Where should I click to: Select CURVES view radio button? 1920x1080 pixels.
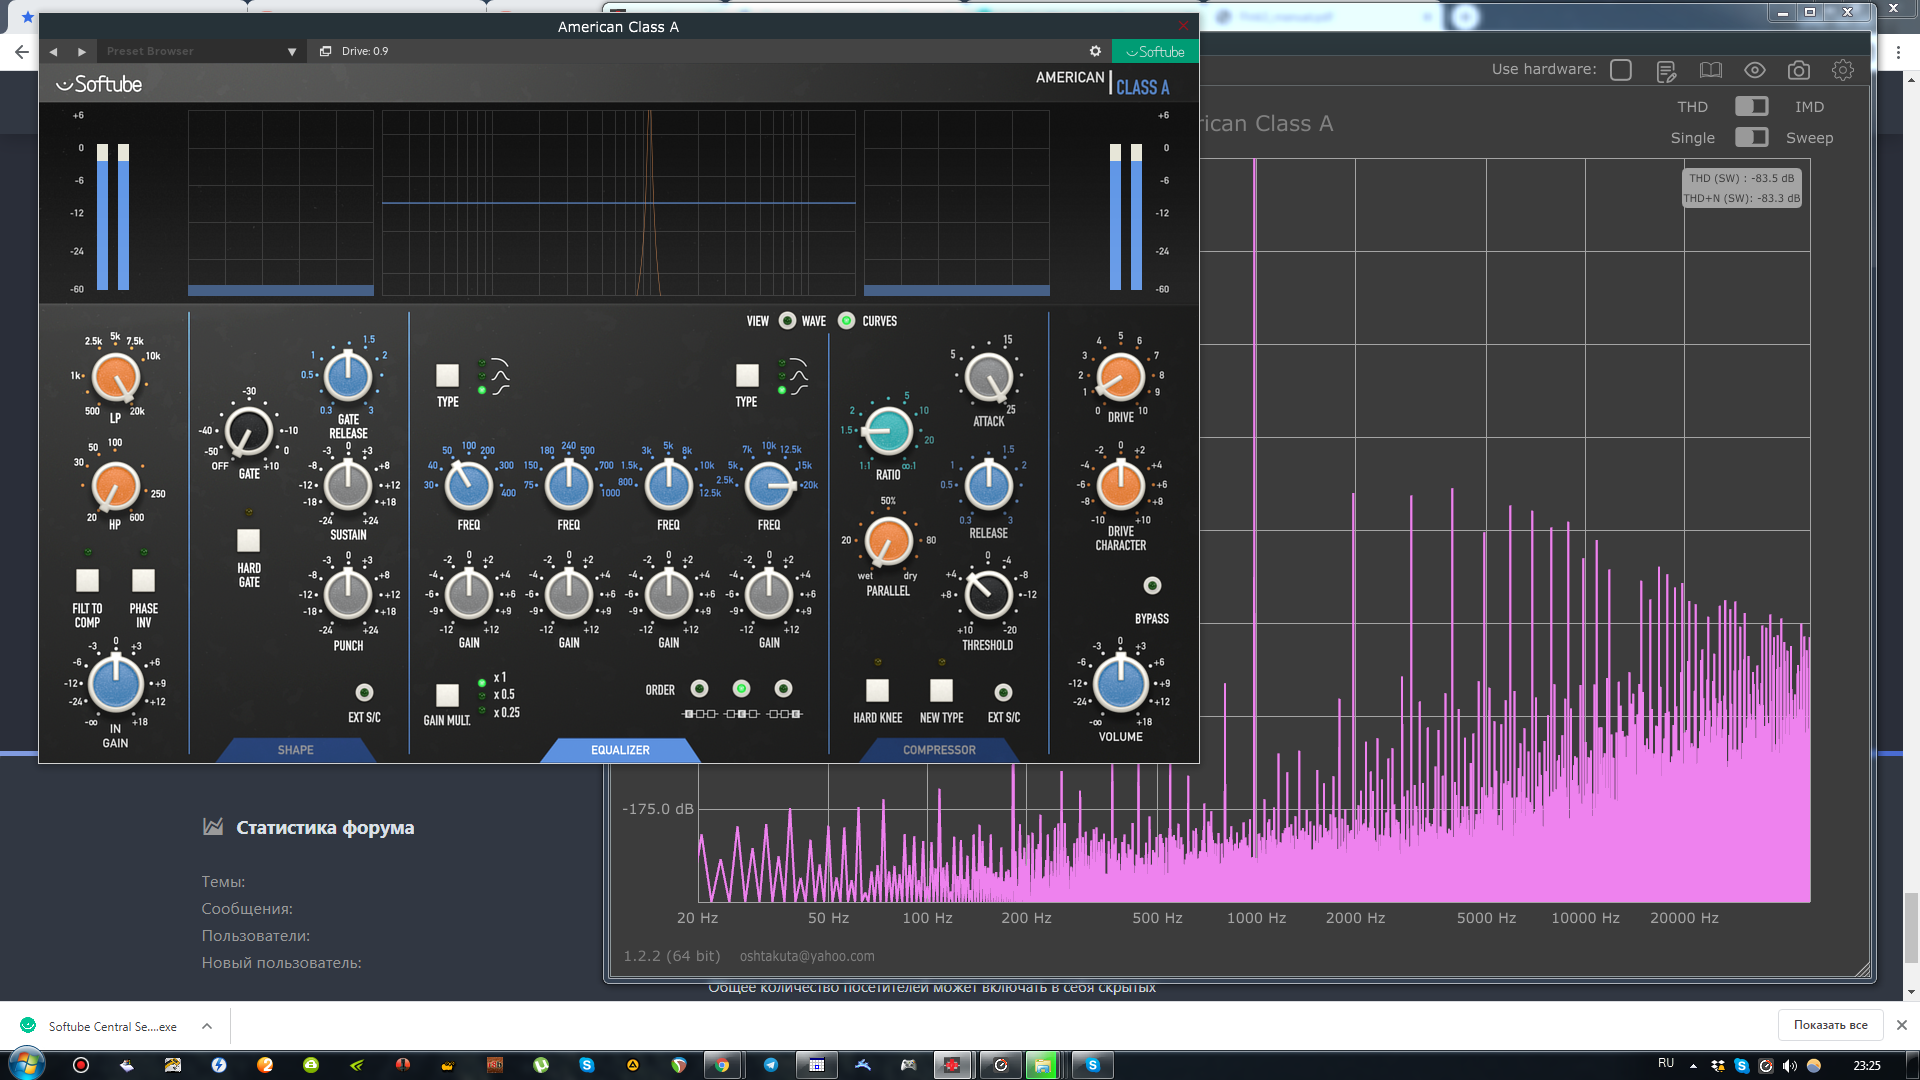coord(846,321)
